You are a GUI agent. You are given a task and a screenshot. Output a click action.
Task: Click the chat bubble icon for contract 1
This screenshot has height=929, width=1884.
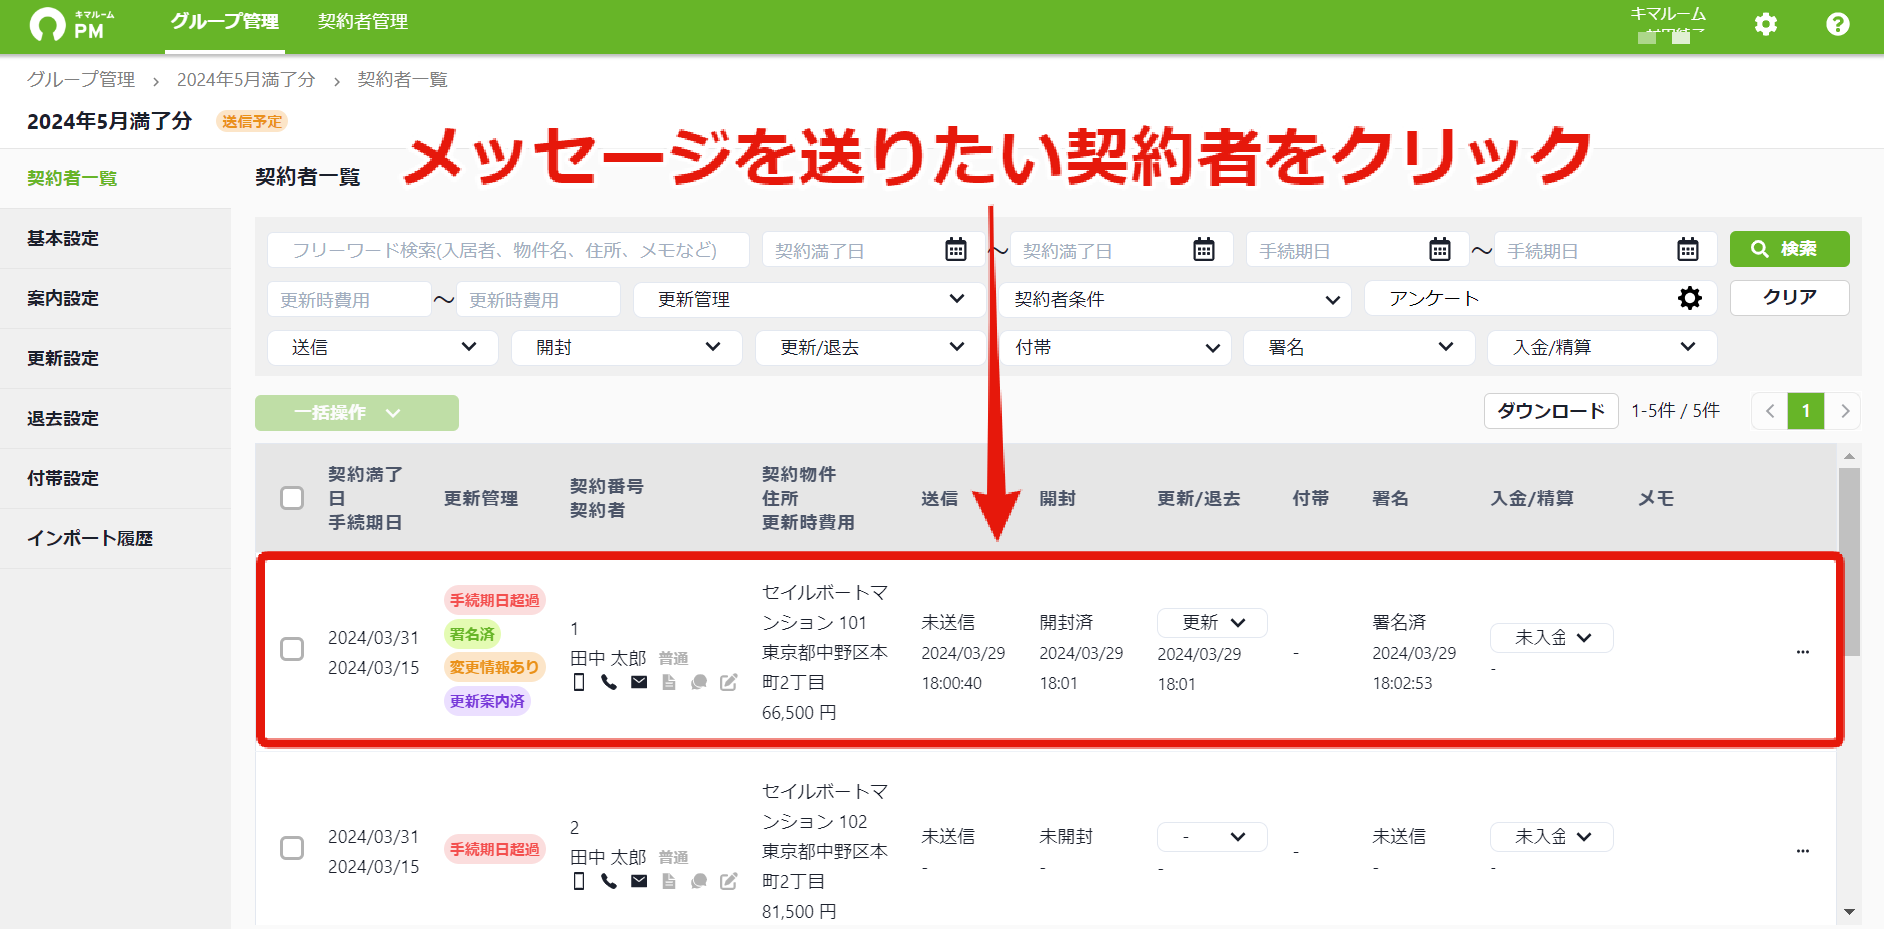click(699, 682)
